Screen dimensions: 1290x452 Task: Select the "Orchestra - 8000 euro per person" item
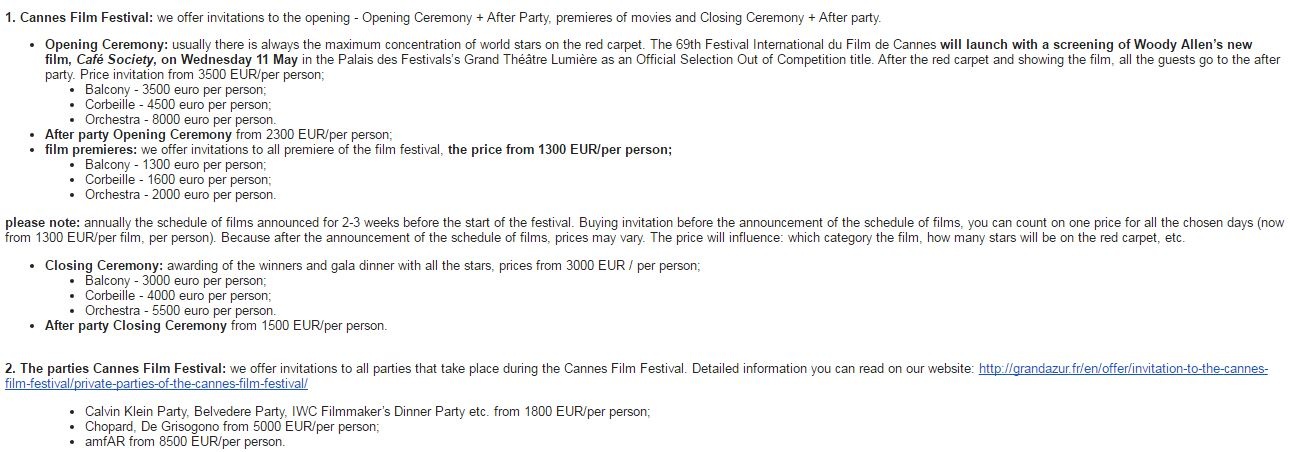coord(180,119)
